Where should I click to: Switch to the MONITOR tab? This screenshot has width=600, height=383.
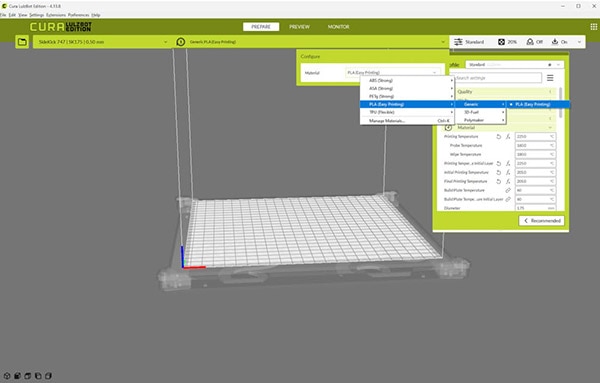pos(338,27)
